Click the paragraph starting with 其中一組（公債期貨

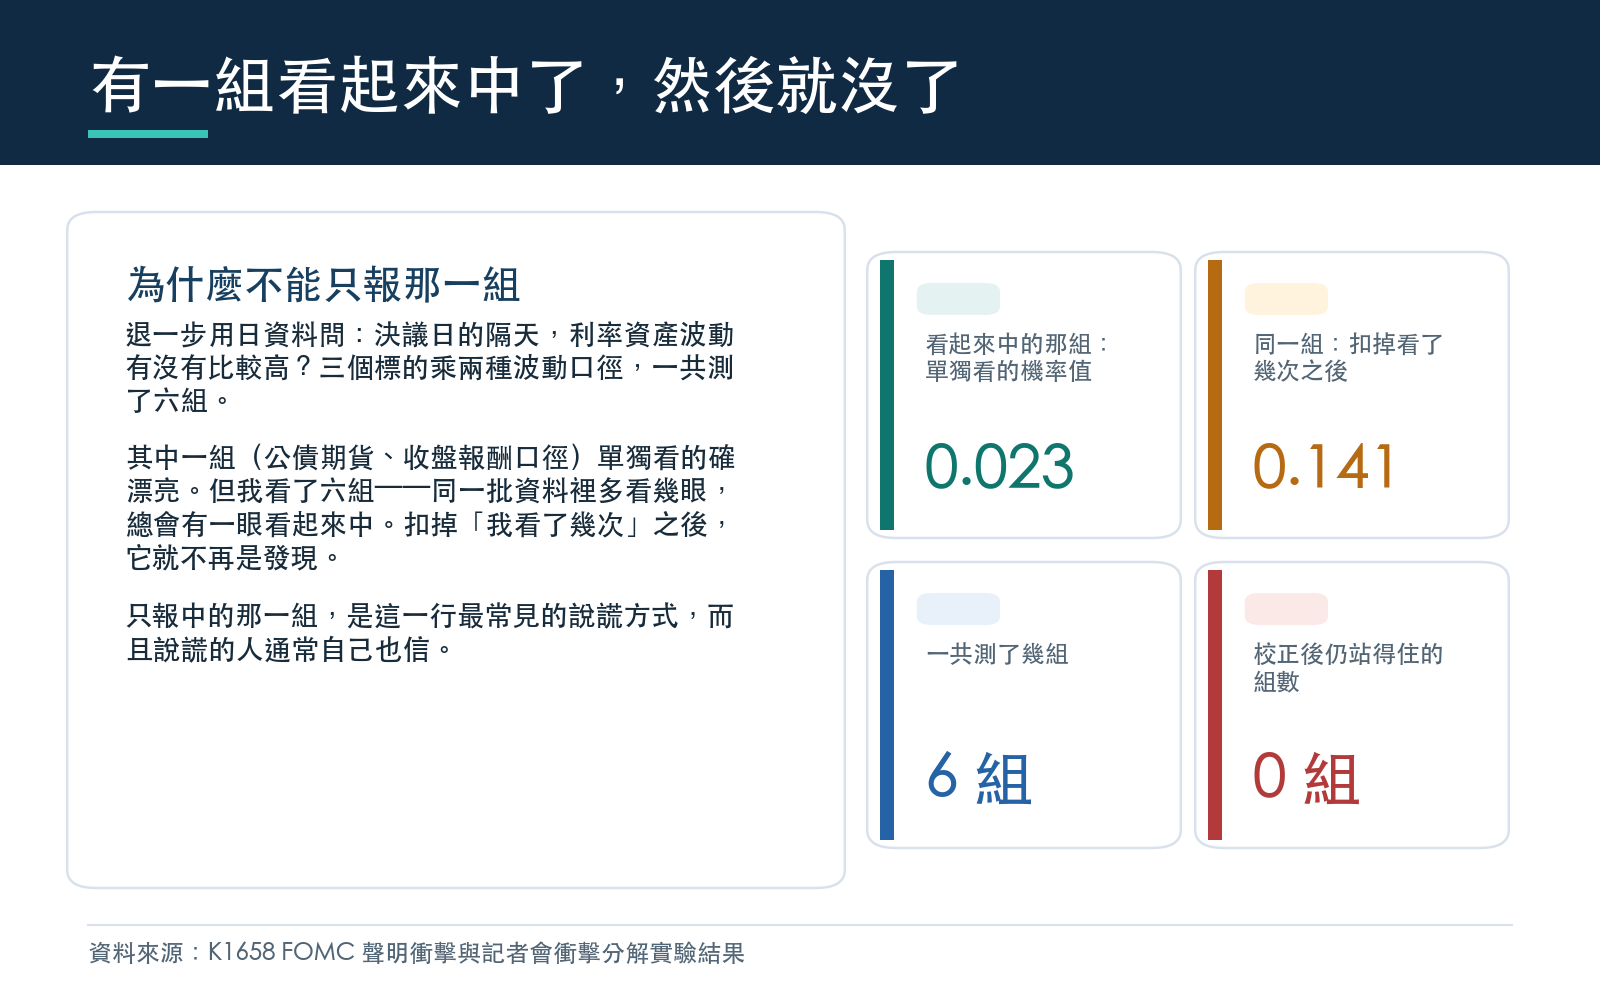pos(430,507)
